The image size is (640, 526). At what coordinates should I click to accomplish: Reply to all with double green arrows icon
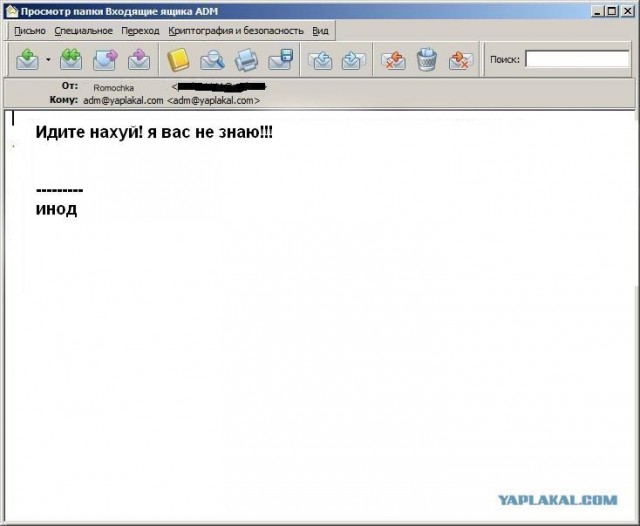pyautogui.click(x=71, y=59)
